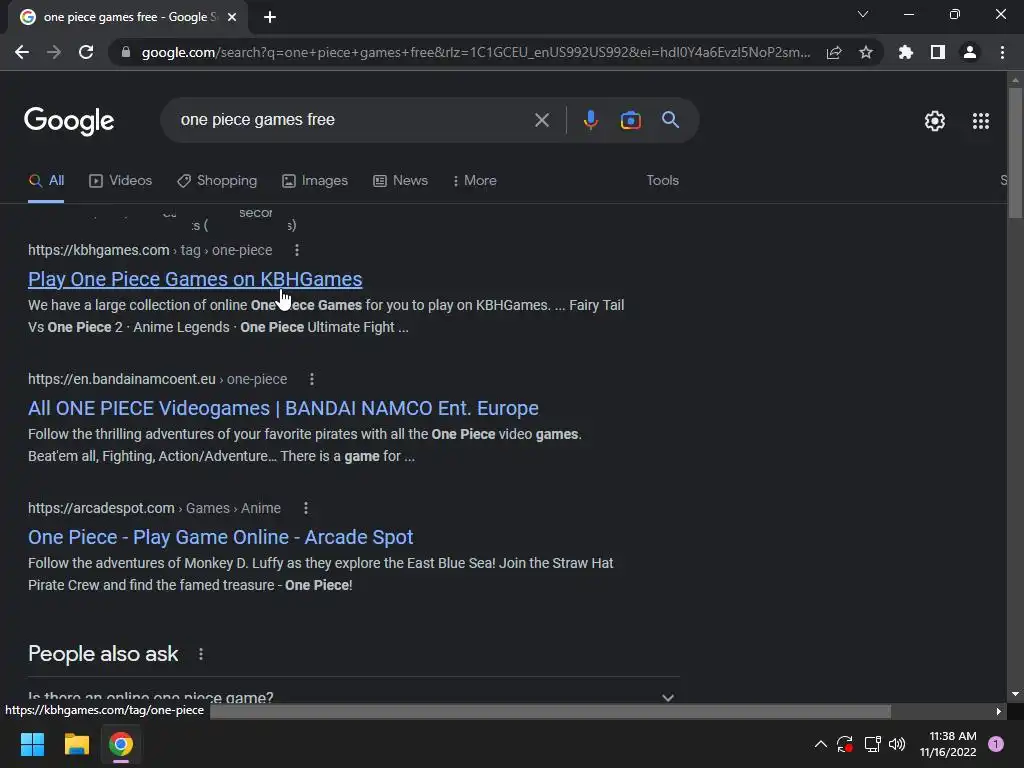Open the tab search dropdown arrow
This screenshot has width=1024, height=768.
(863, 14)
